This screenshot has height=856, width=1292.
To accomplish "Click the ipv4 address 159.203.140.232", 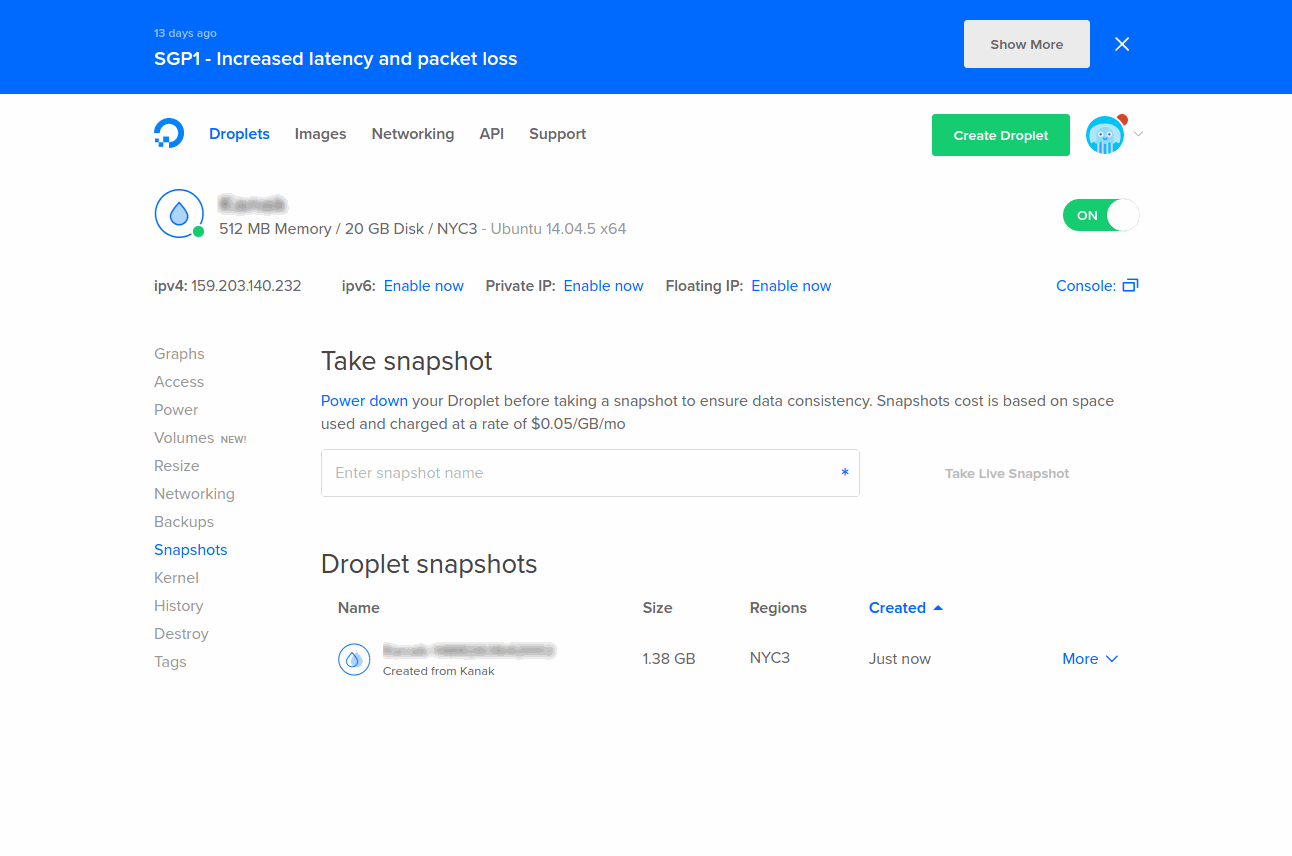I will [246, 286].
